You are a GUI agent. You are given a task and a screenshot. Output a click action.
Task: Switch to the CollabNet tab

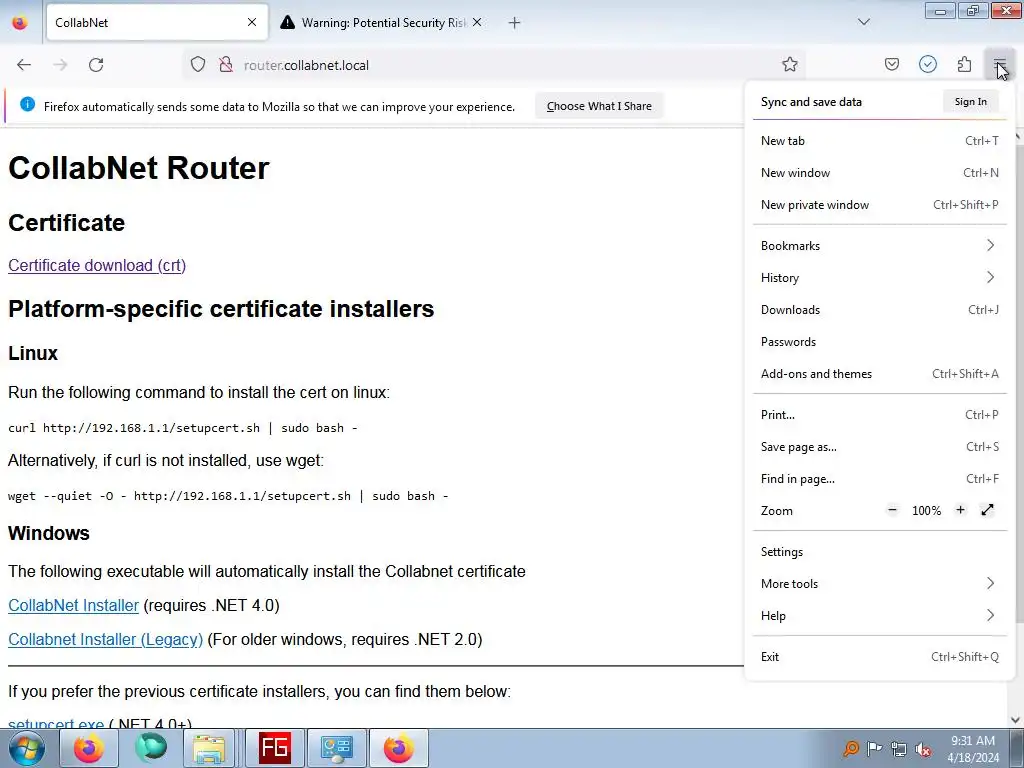(x=157, y=22)
